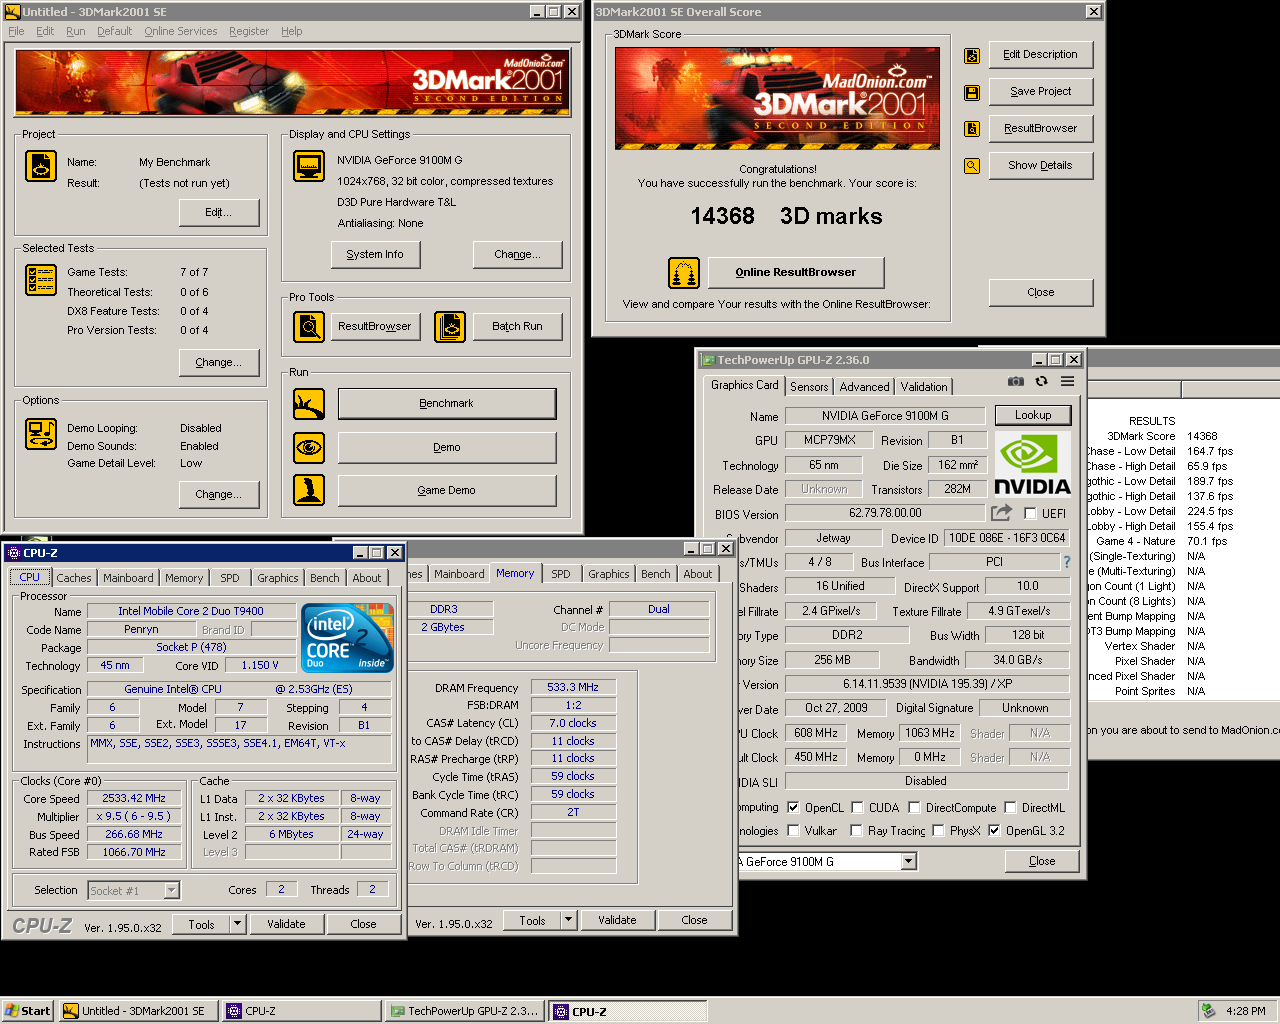Toggle the PhysX checkbox
The width and height of the screenshot is (1280, 1024).
pos(938,830)
